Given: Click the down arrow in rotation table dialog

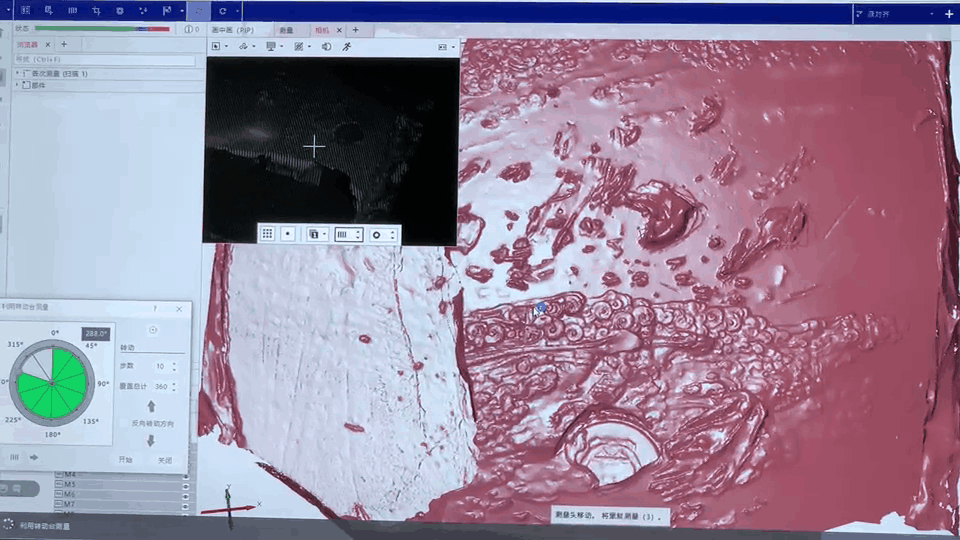Looking at the screenshot, I should click(151, 440).
